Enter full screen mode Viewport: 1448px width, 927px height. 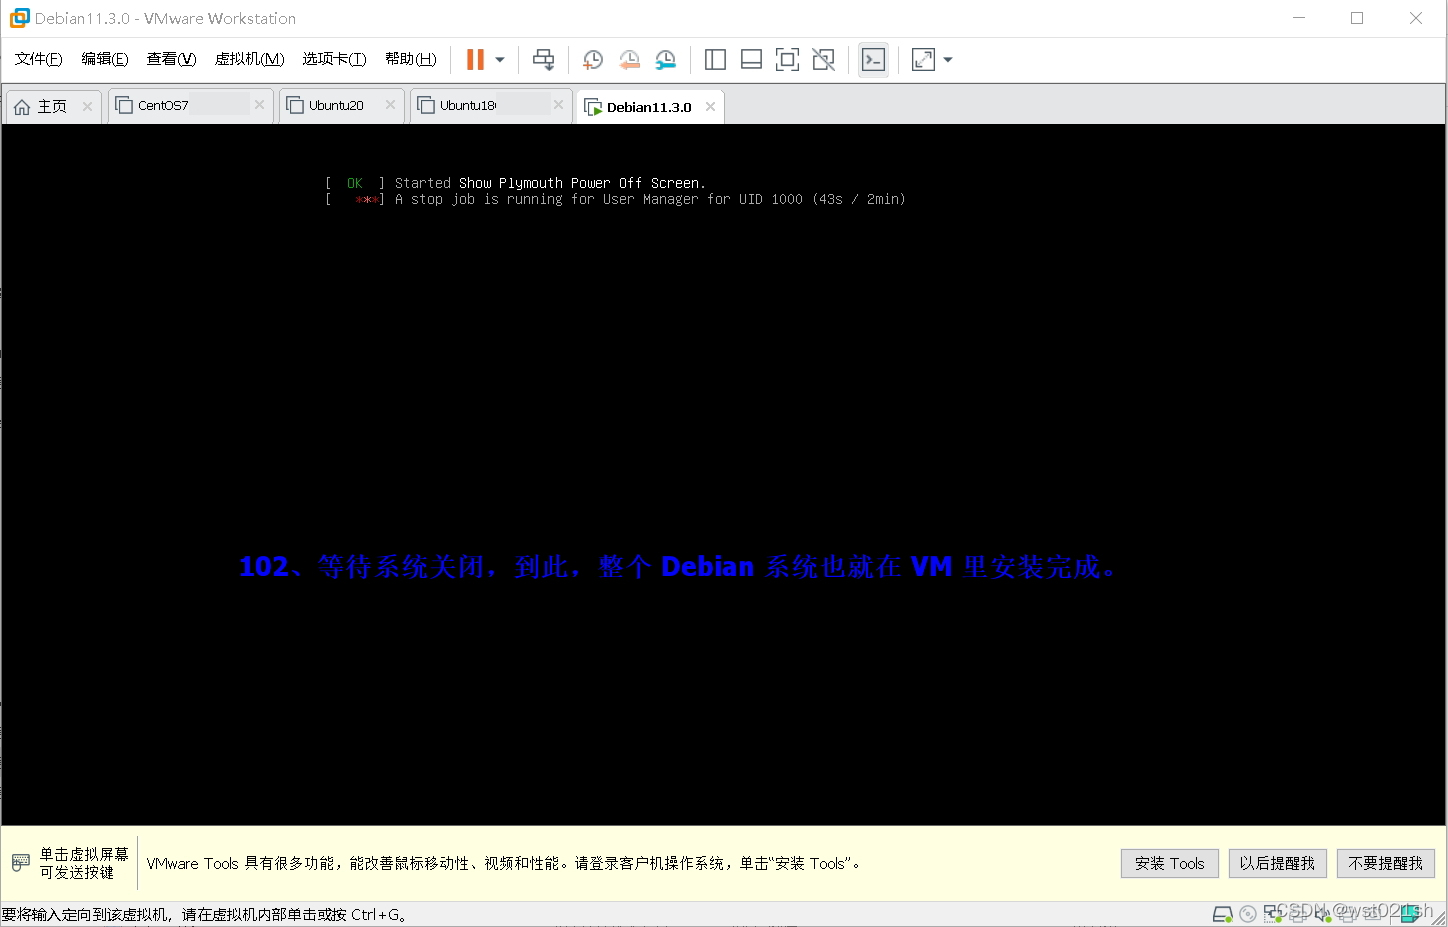click(x=787, y=60)
